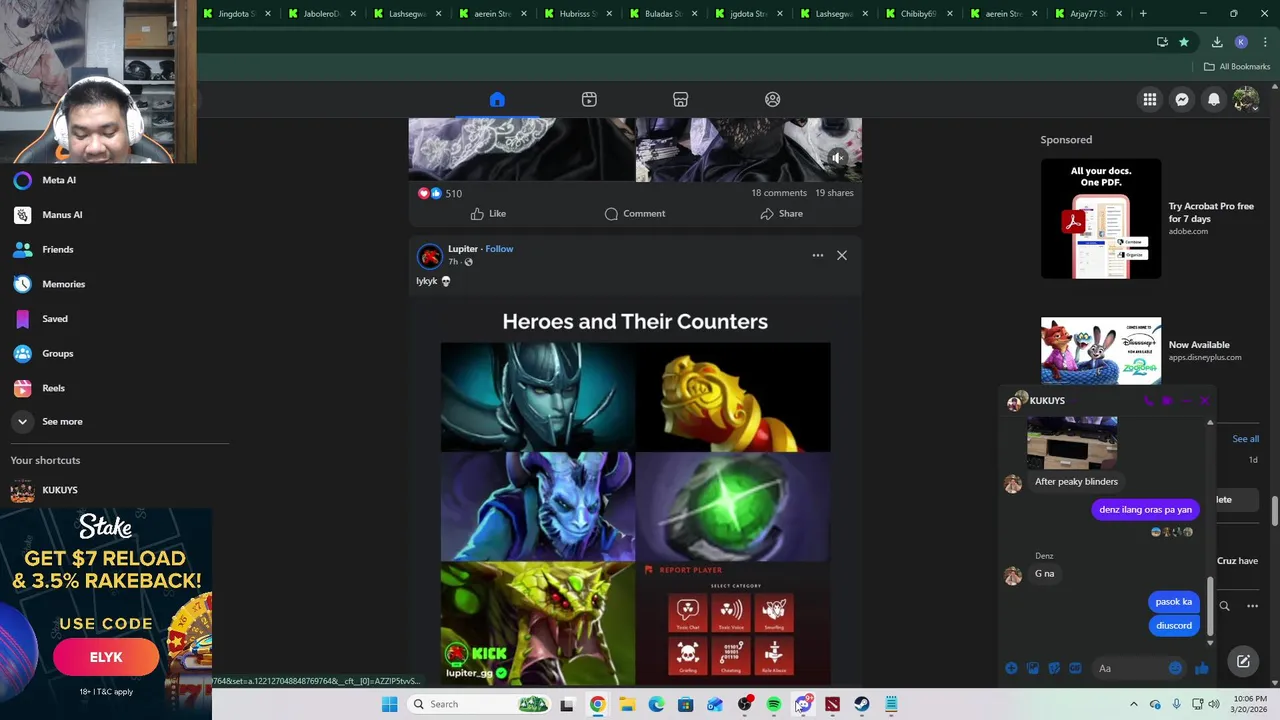
Task: Follow the Lupiter page
Action: click(x=499, y=249)
